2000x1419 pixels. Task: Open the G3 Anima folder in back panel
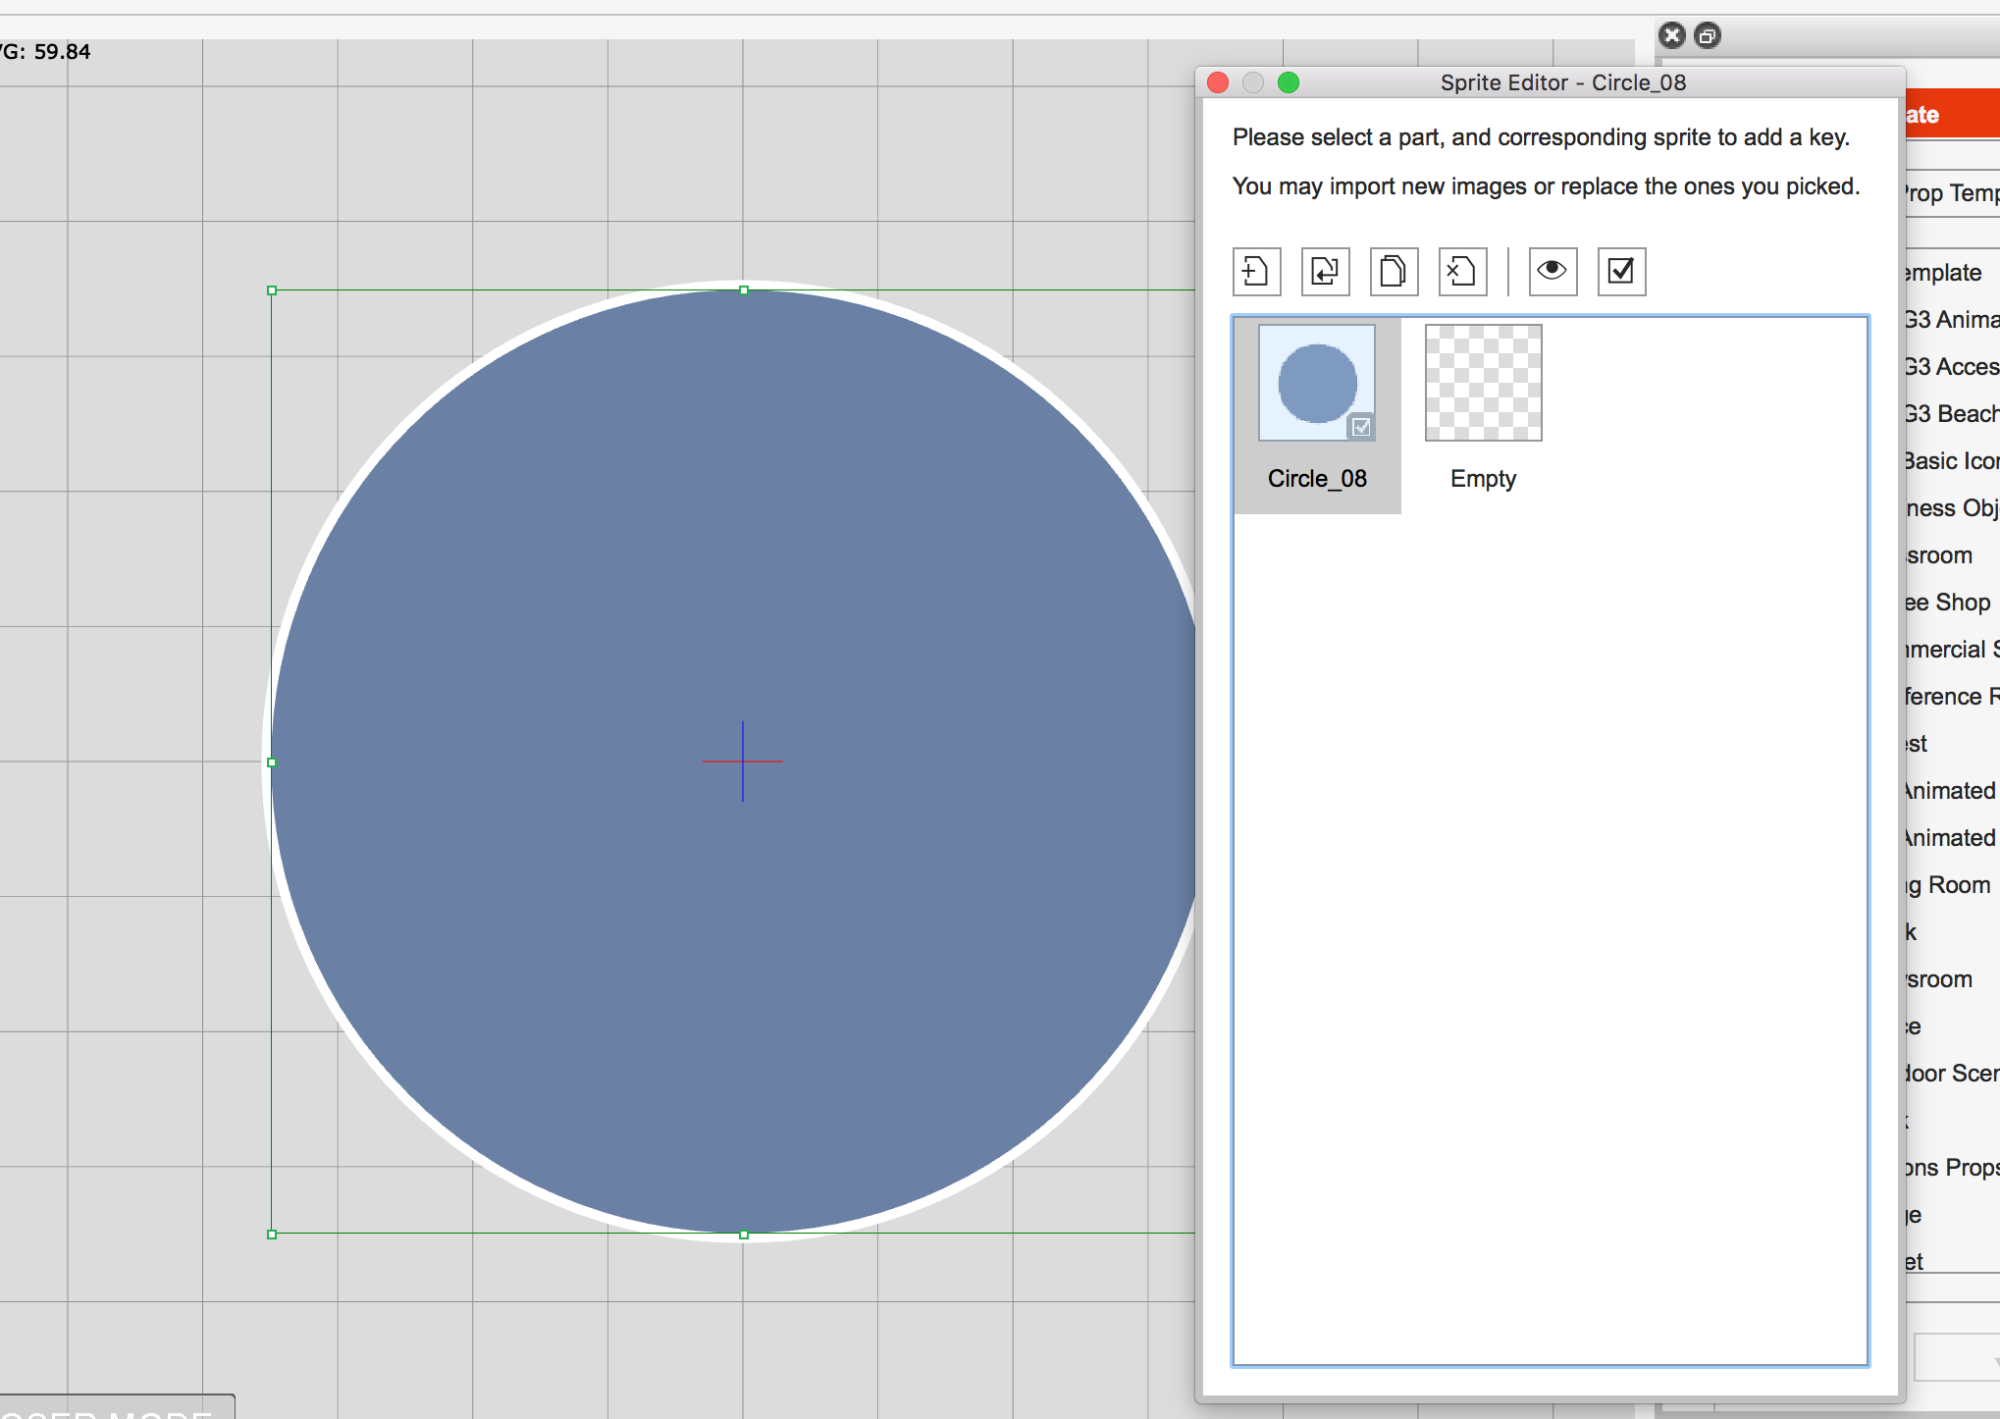(x=1952, y=320)
